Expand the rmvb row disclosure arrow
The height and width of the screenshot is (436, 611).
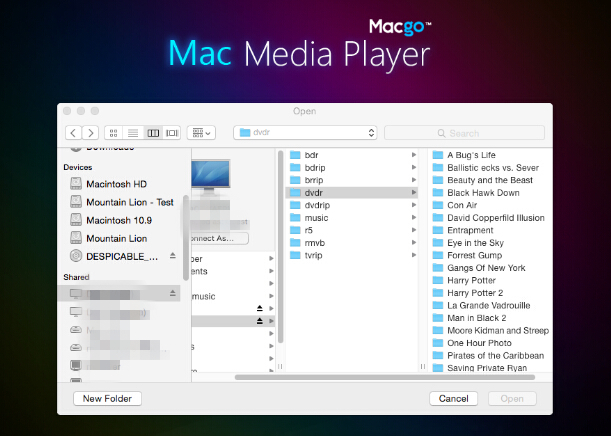414,243
